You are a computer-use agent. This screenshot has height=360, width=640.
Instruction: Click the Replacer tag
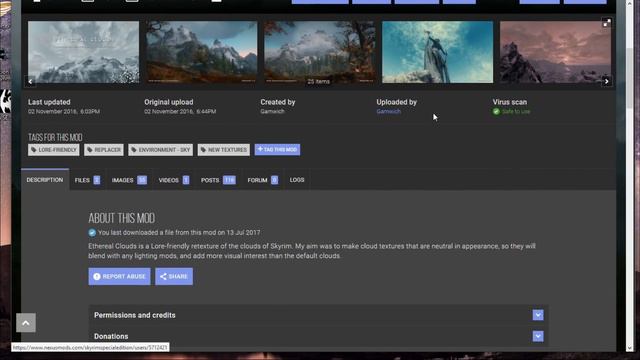(x=104, y=150)
